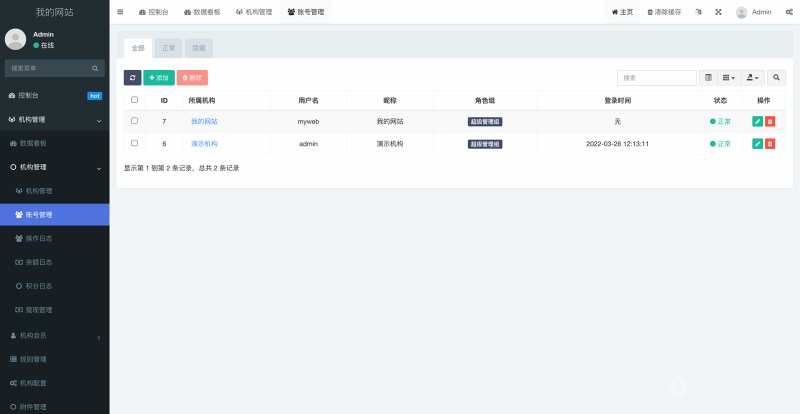Screen dimensions: 800x414
Task: Expand 机构会员 menu in sidebar
Action: [55, 336]
